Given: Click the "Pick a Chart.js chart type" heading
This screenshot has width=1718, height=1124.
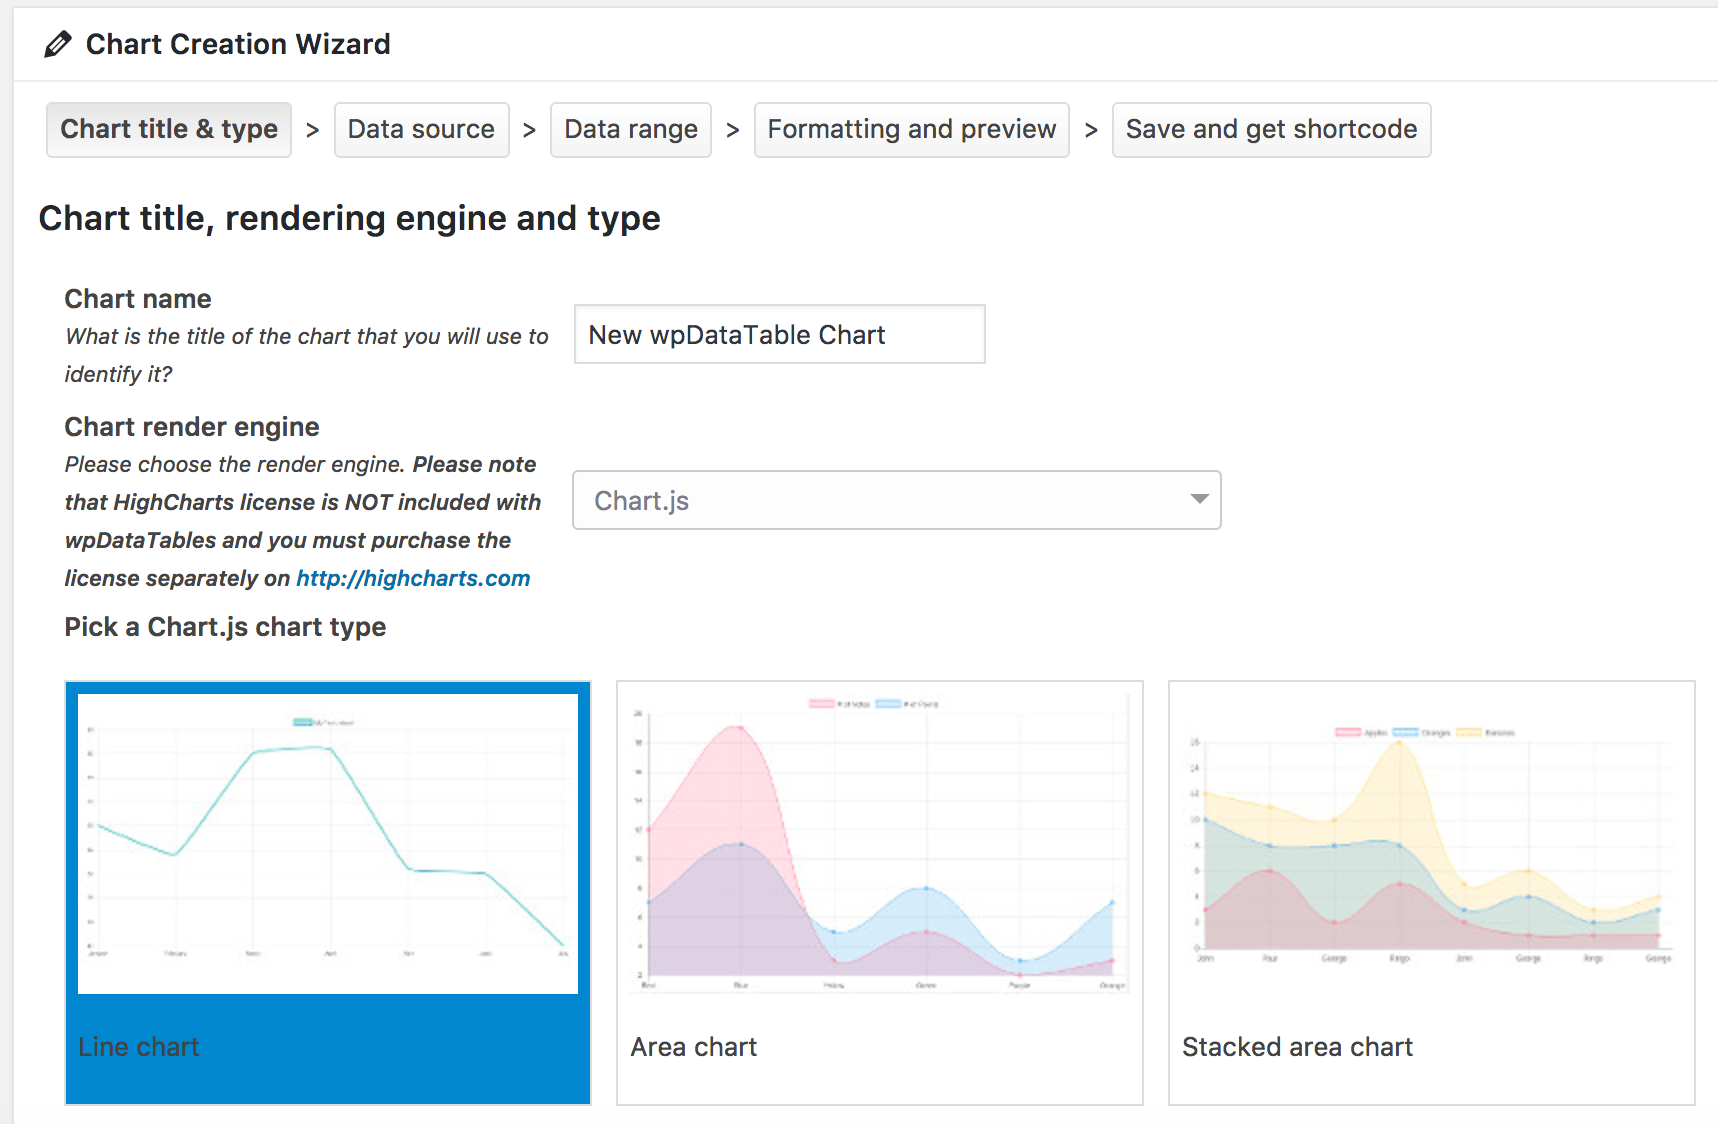Looking at the screenshot, I should point(225,627).
